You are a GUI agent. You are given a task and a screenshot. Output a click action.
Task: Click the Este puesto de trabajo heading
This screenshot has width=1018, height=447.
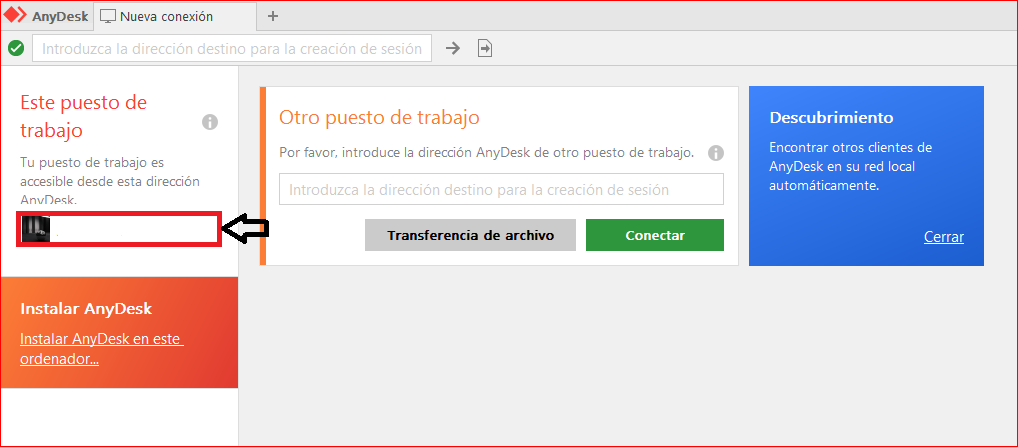84,116
